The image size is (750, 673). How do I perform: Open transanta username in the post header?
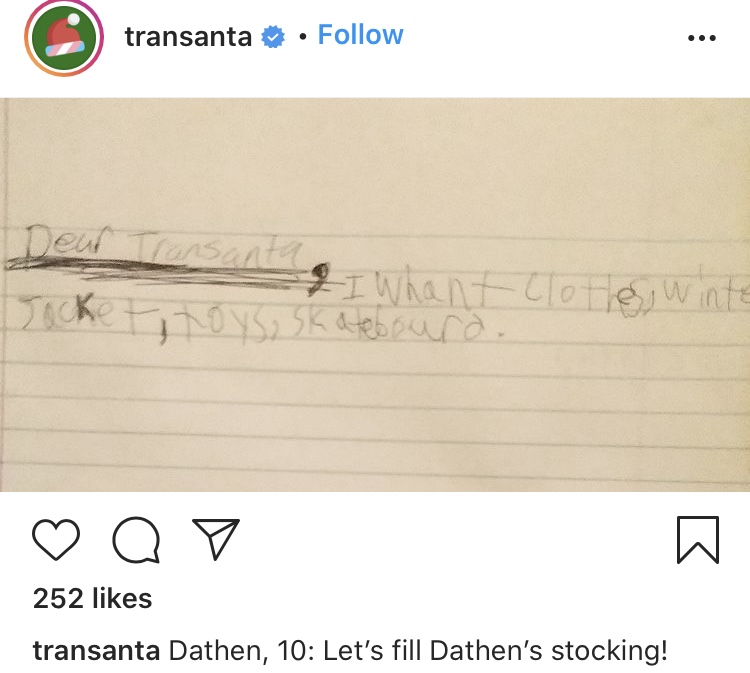tap(188, 37)
